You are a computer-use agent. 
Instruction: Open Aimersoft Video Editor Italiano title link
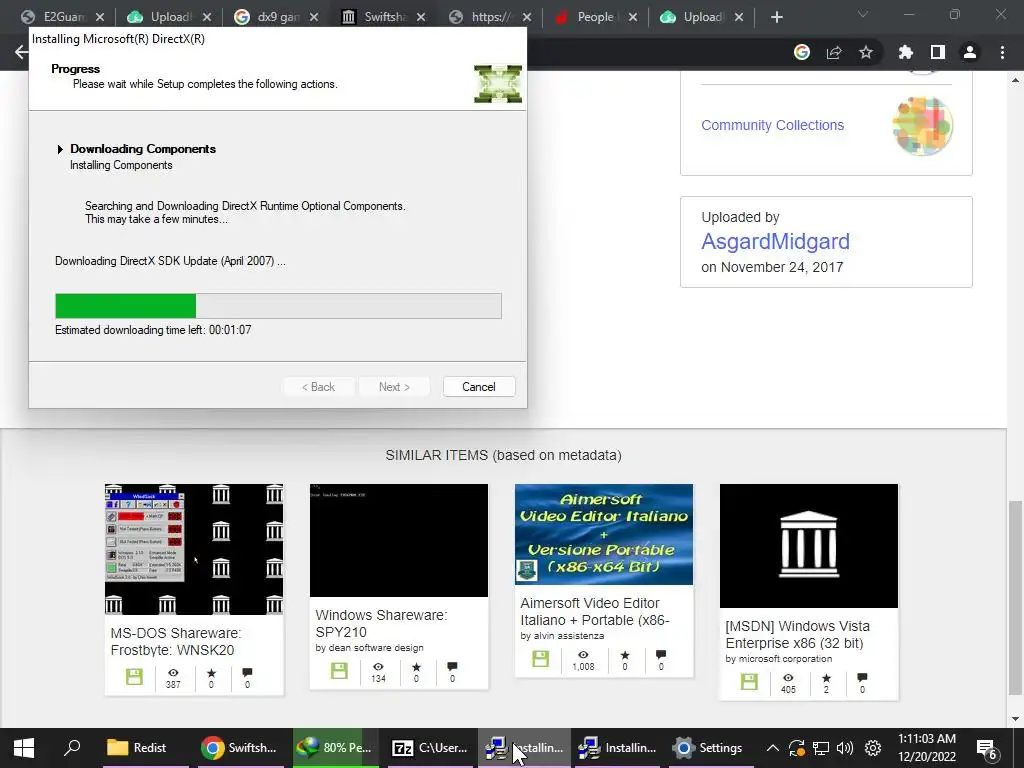(x=595, y=612)
